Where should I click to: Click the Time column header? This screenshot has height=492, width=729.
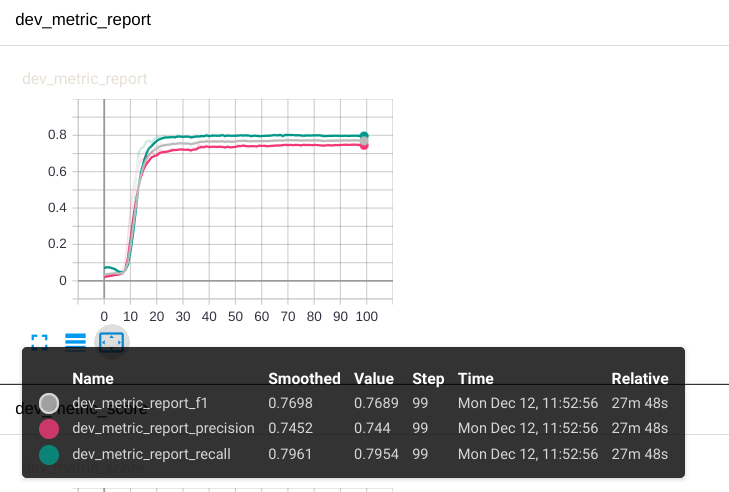tap(475, 379)
